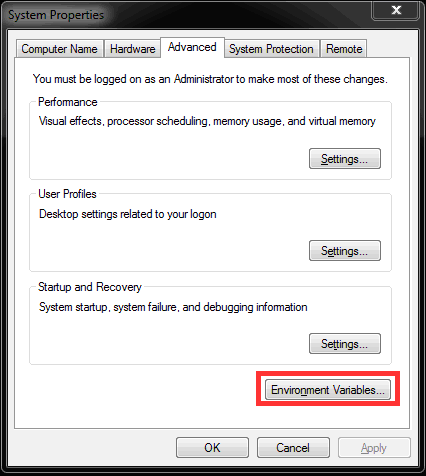
Task: Close the System Properties window
Action: click(396, 10)
